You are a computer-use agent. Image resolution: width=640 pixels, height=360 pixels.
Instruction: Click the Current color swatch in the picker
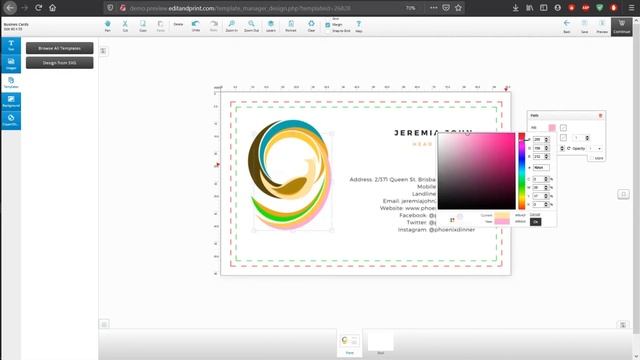(502, 215)
